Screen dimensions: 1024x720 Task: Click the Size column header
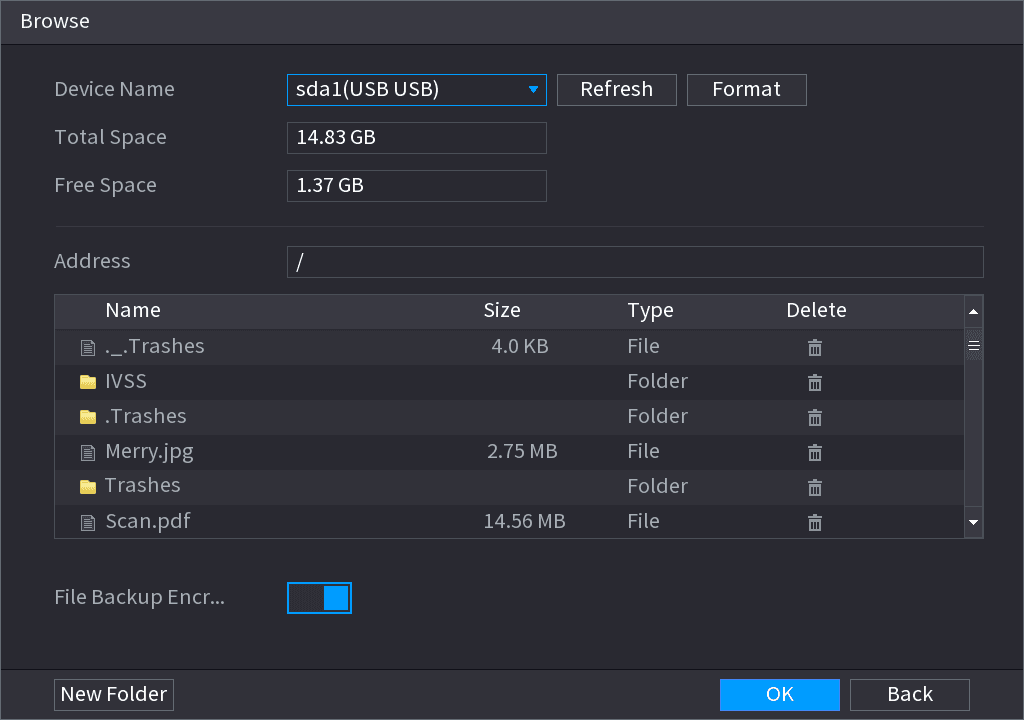(x=502, y=310)
